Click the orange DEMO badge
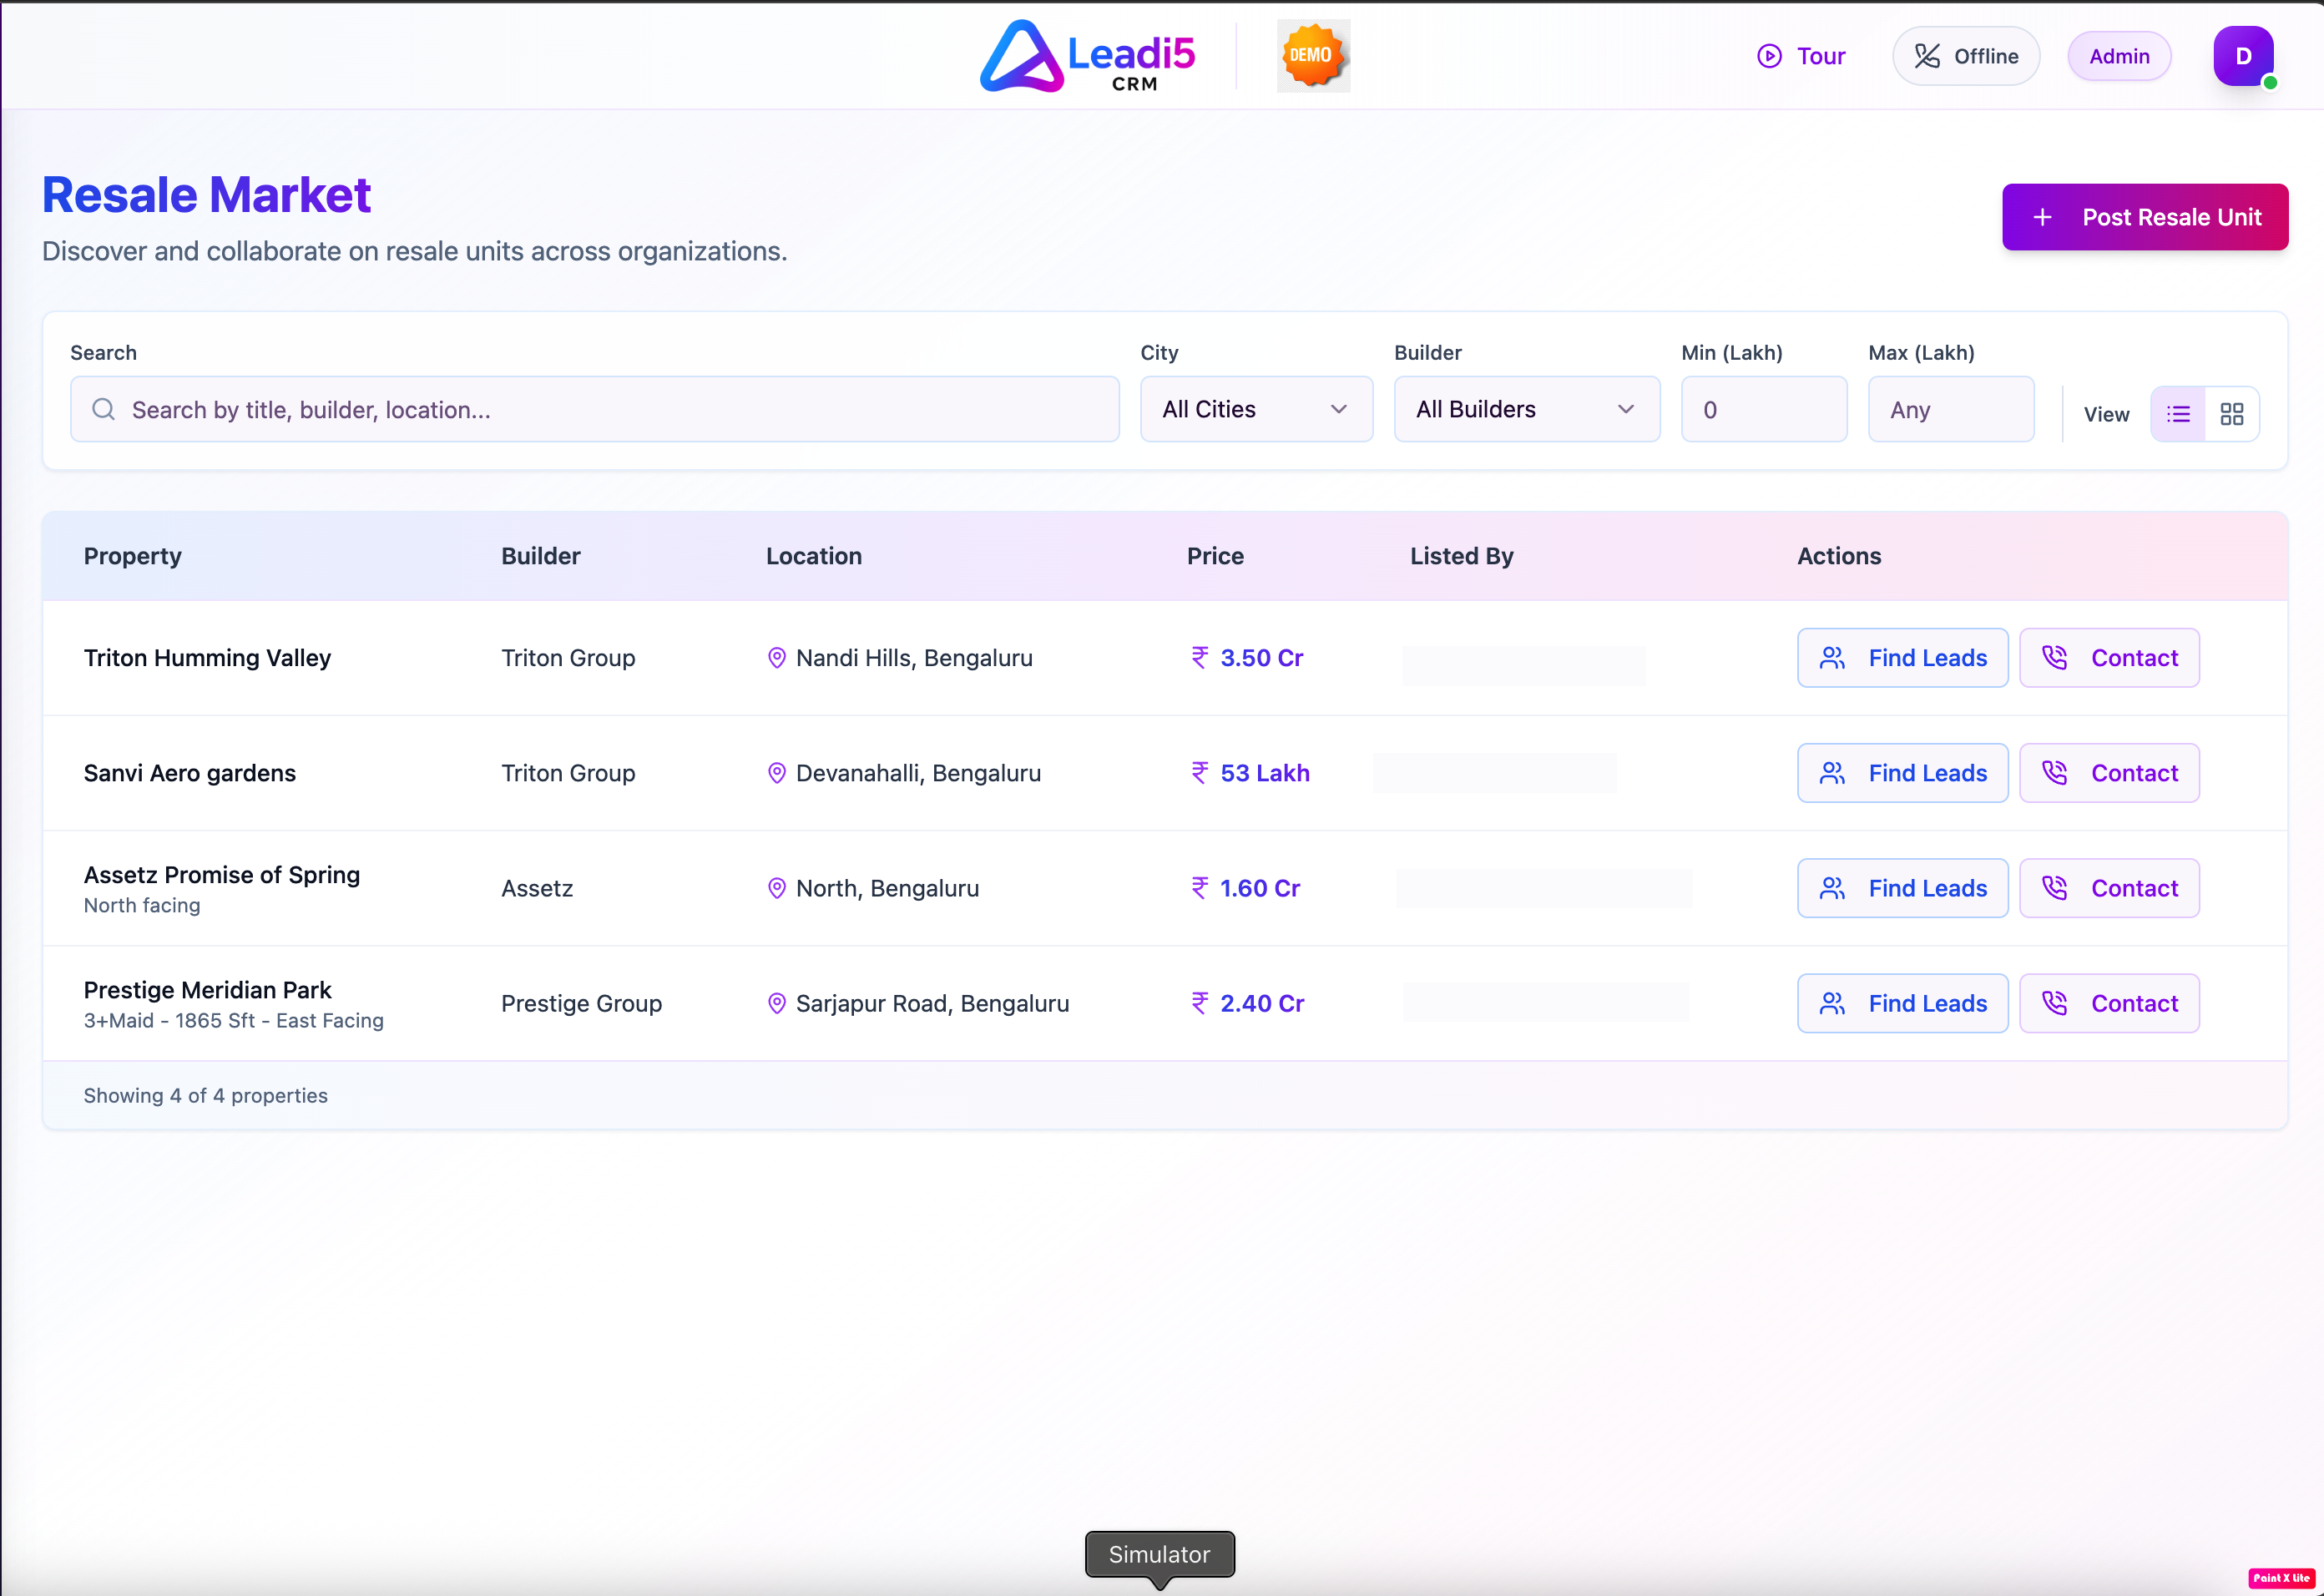This screenshot has width=2324, height=1596. pos(1313,56)
